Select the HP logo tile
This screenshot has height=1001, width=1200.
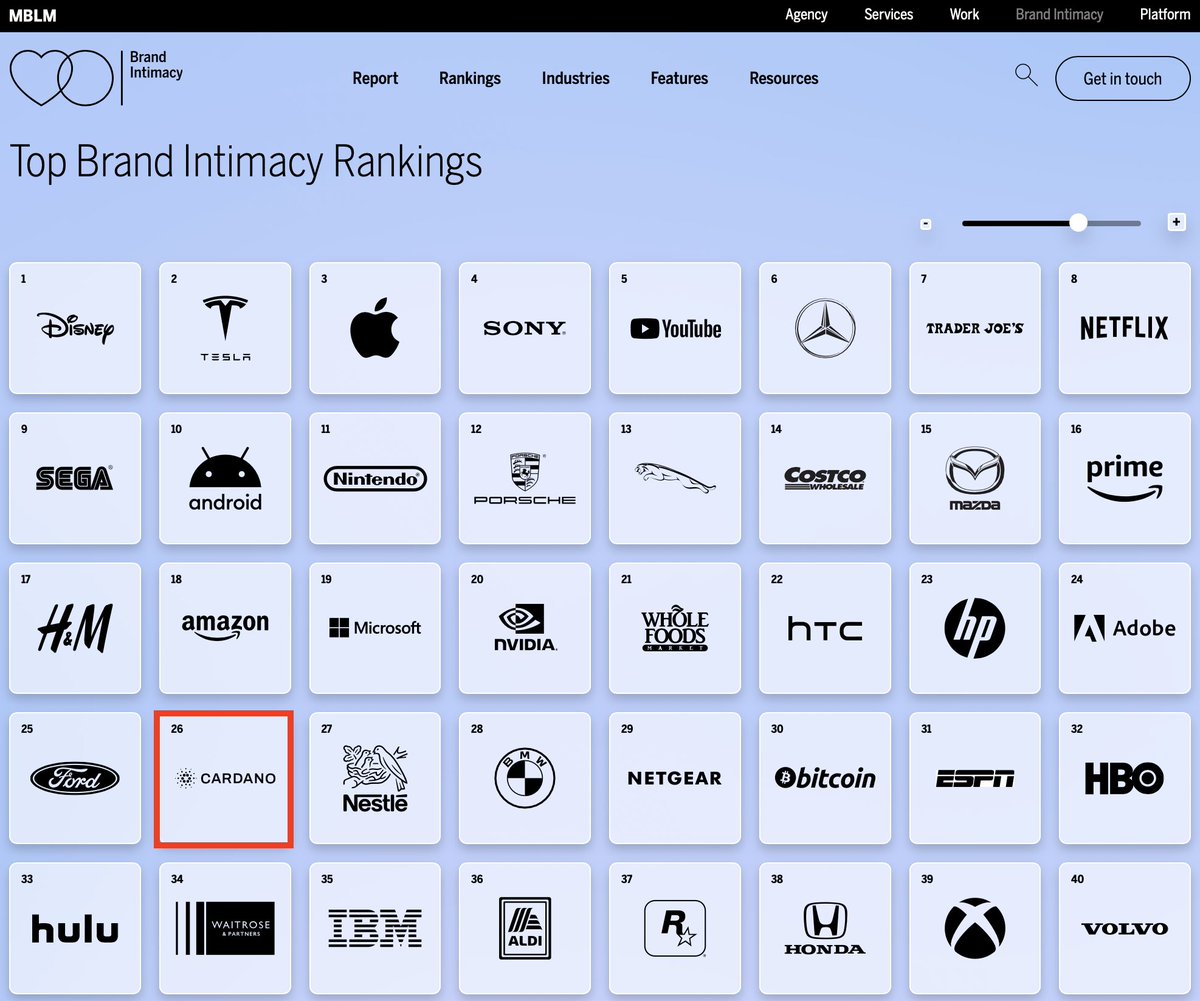click(x=975, y=628)
